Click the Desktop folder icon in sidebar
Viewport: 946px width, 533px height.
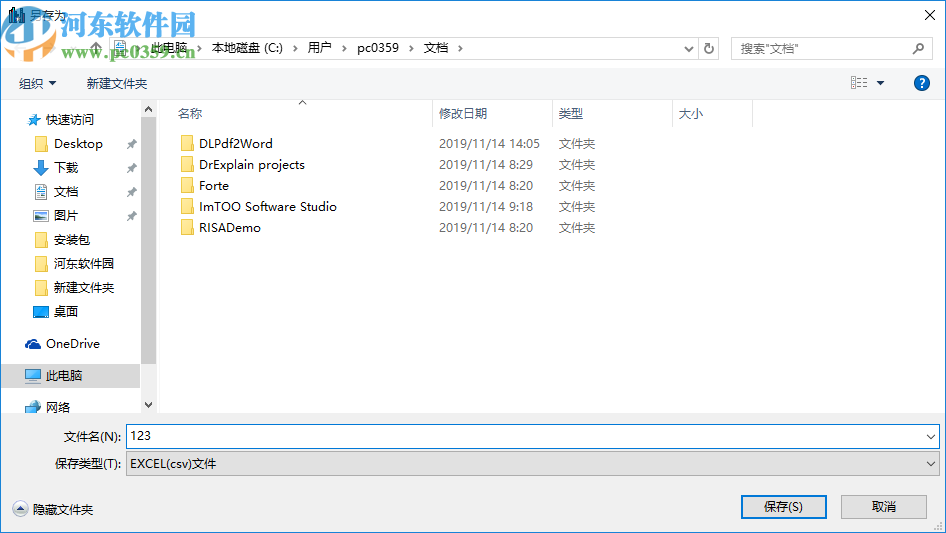[41, 144]
